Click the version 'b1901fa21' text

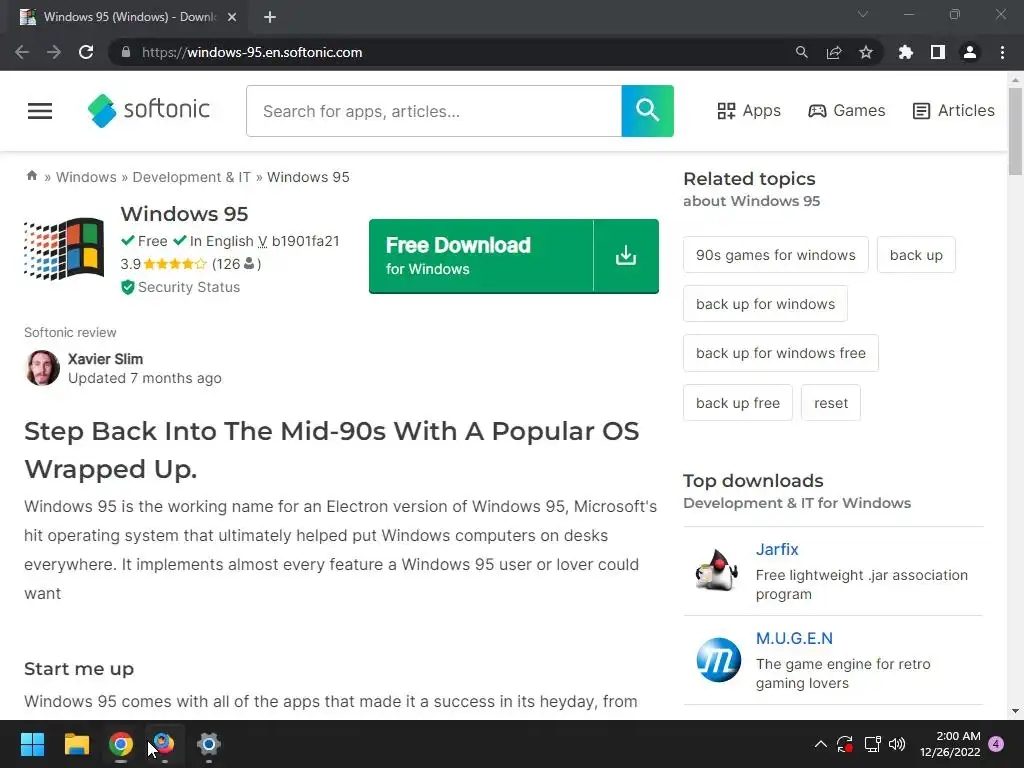306,241
